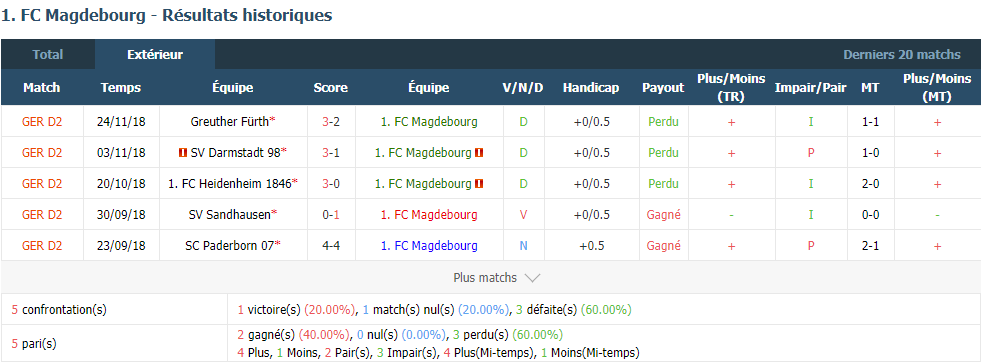Open the SC Paderborn 07 team page

(231, 246)
